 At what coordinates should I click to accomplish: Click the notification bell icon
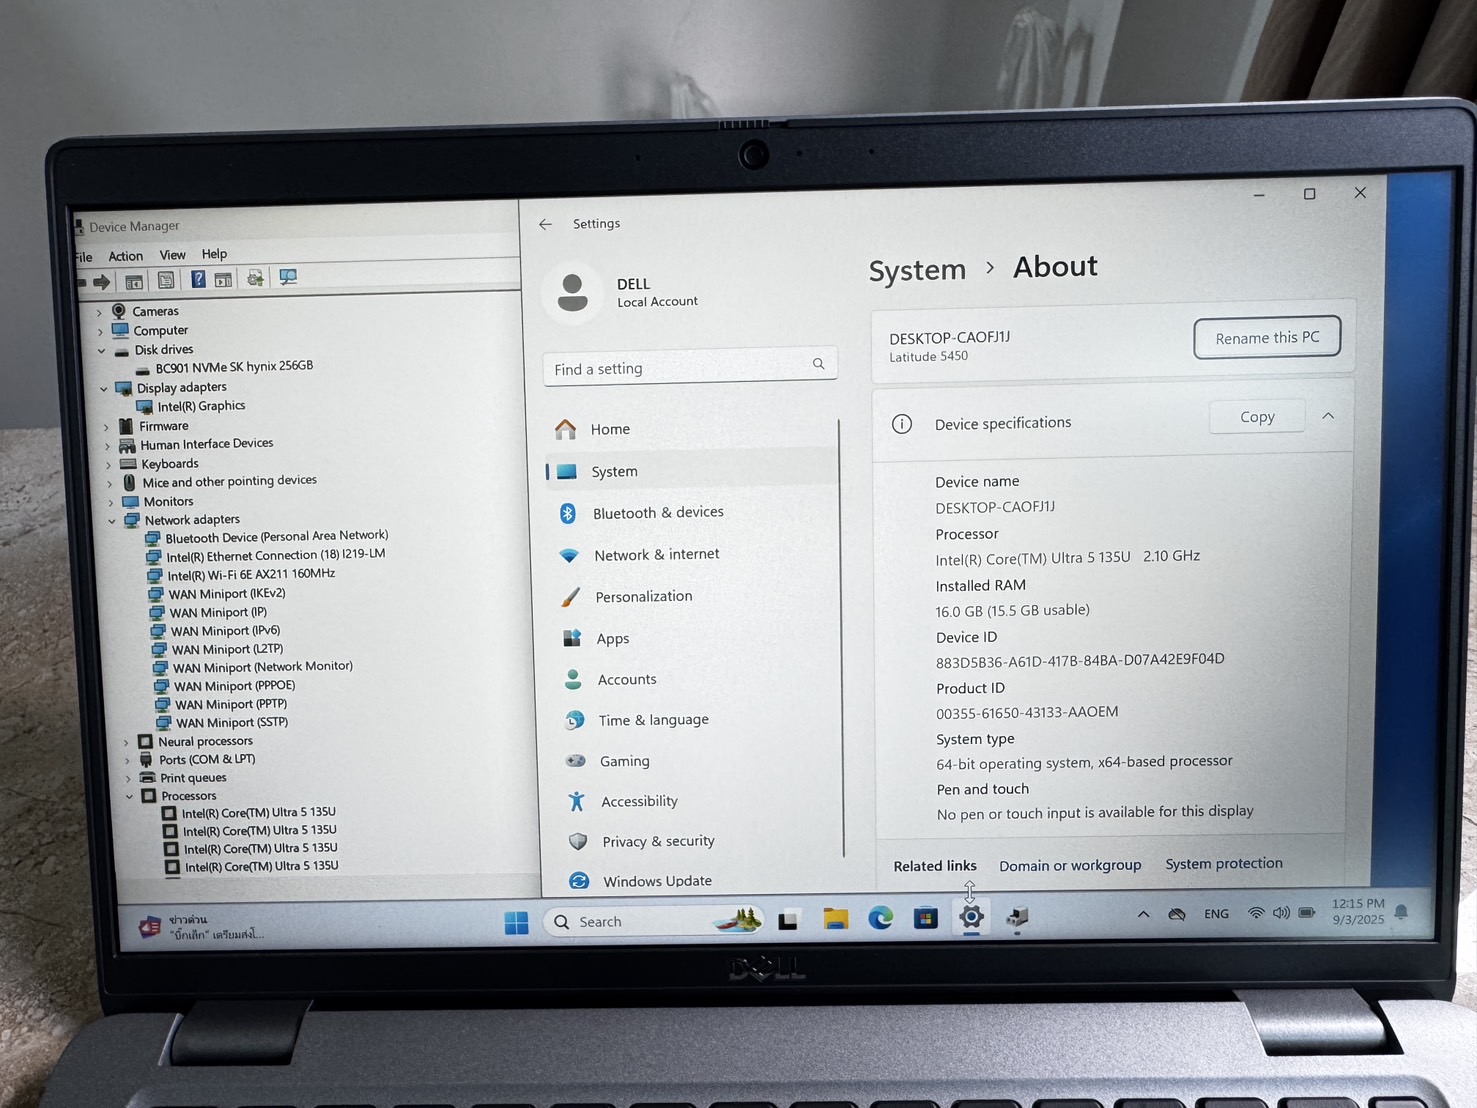pos(1401,912)
